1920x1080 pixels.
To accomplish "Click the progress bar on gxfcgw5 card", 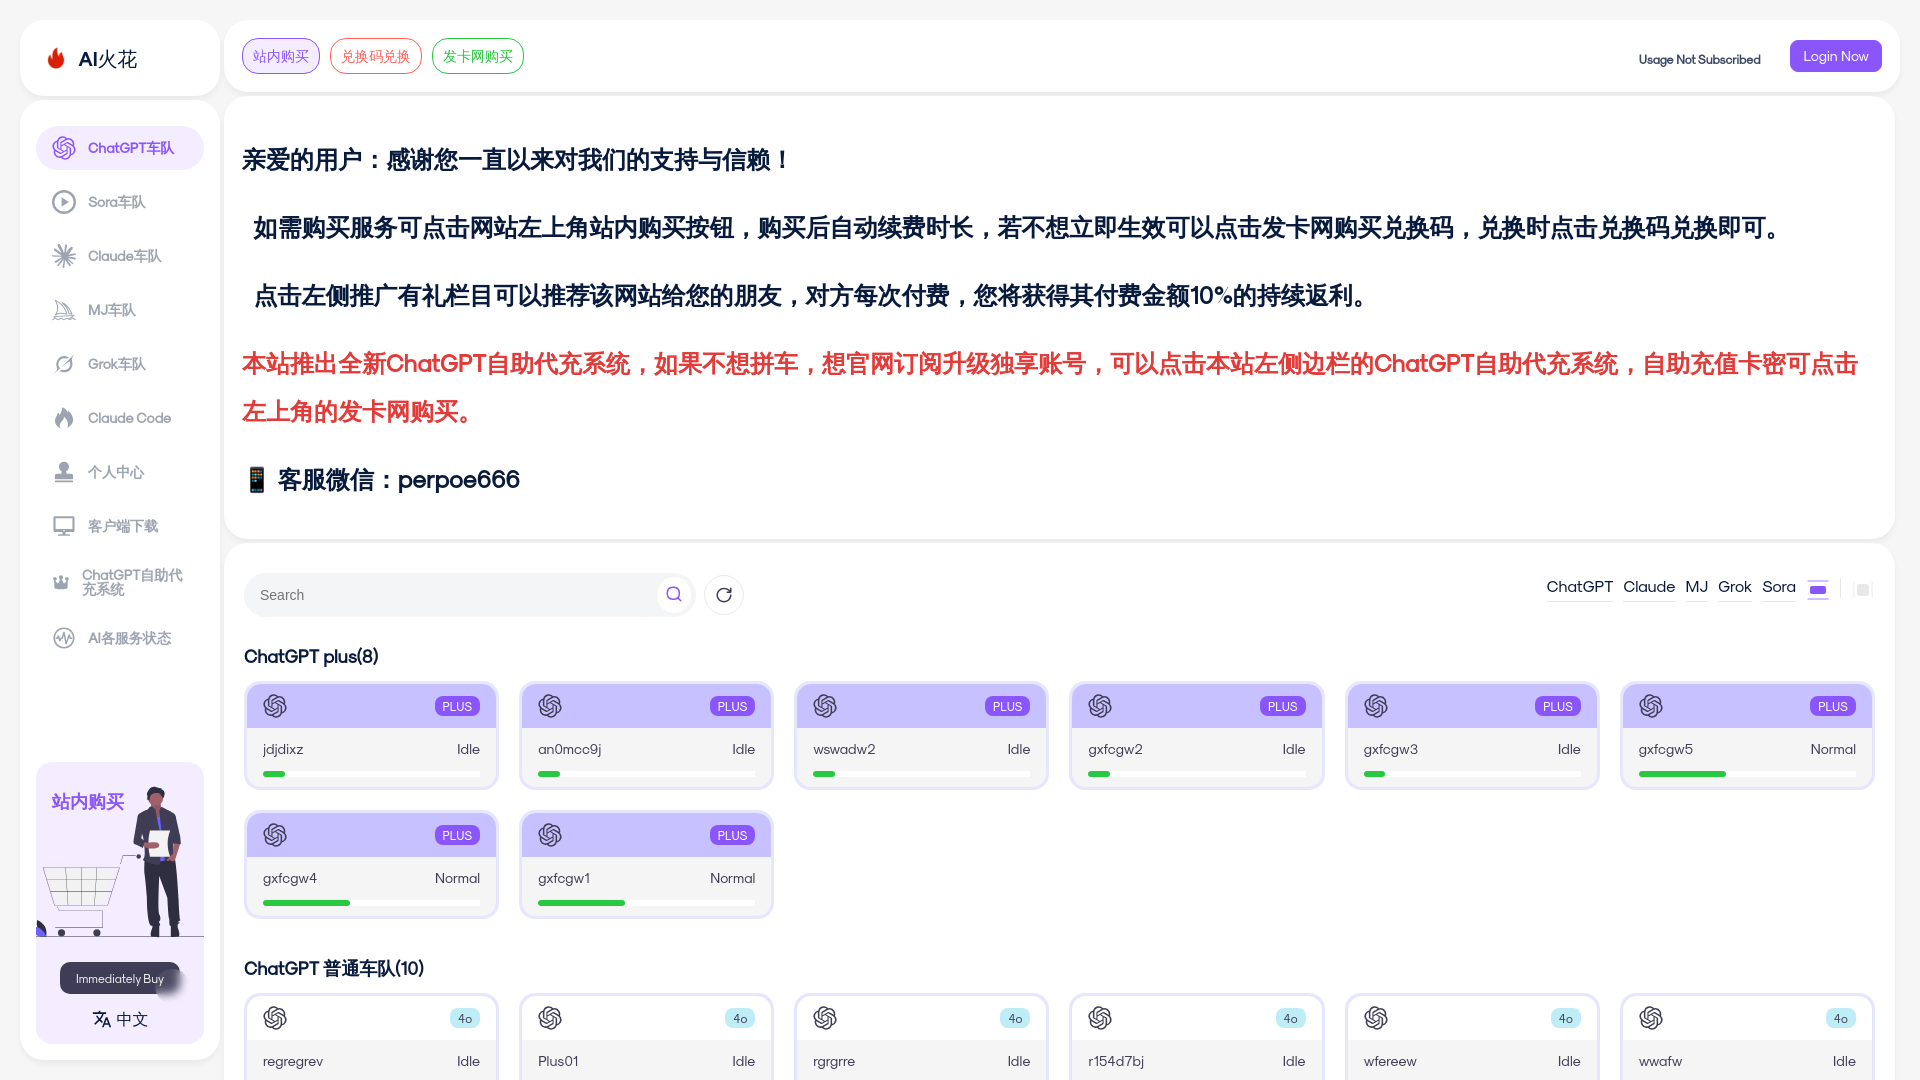I will [x=1747, y=774].
